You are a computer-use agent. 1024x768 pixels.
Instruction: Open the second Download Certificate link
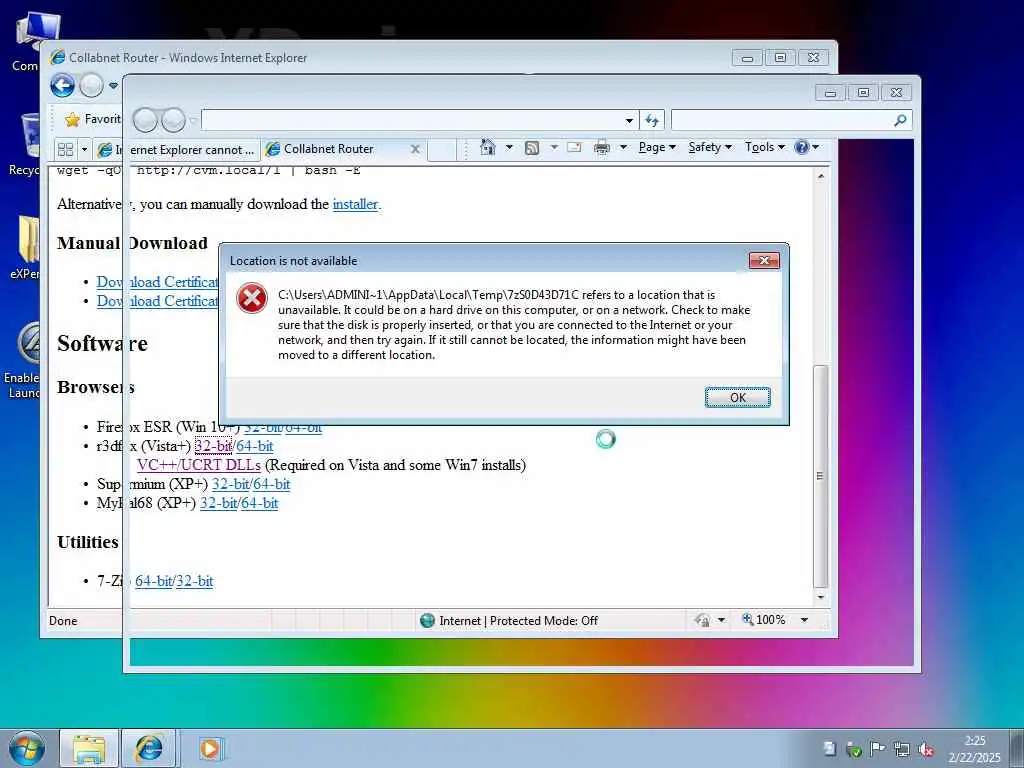point(157,301)
